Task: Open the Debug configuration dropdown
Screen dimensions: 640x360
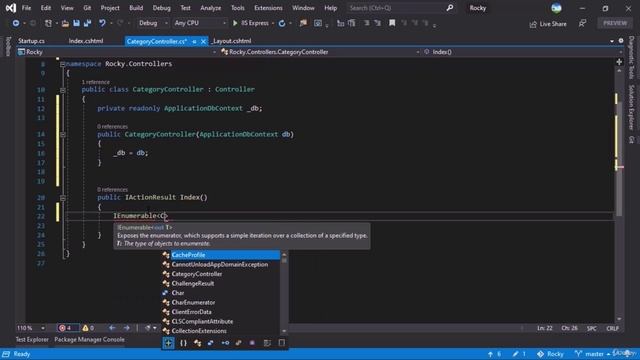Action: pyautogui.click(x=152, y=23)
